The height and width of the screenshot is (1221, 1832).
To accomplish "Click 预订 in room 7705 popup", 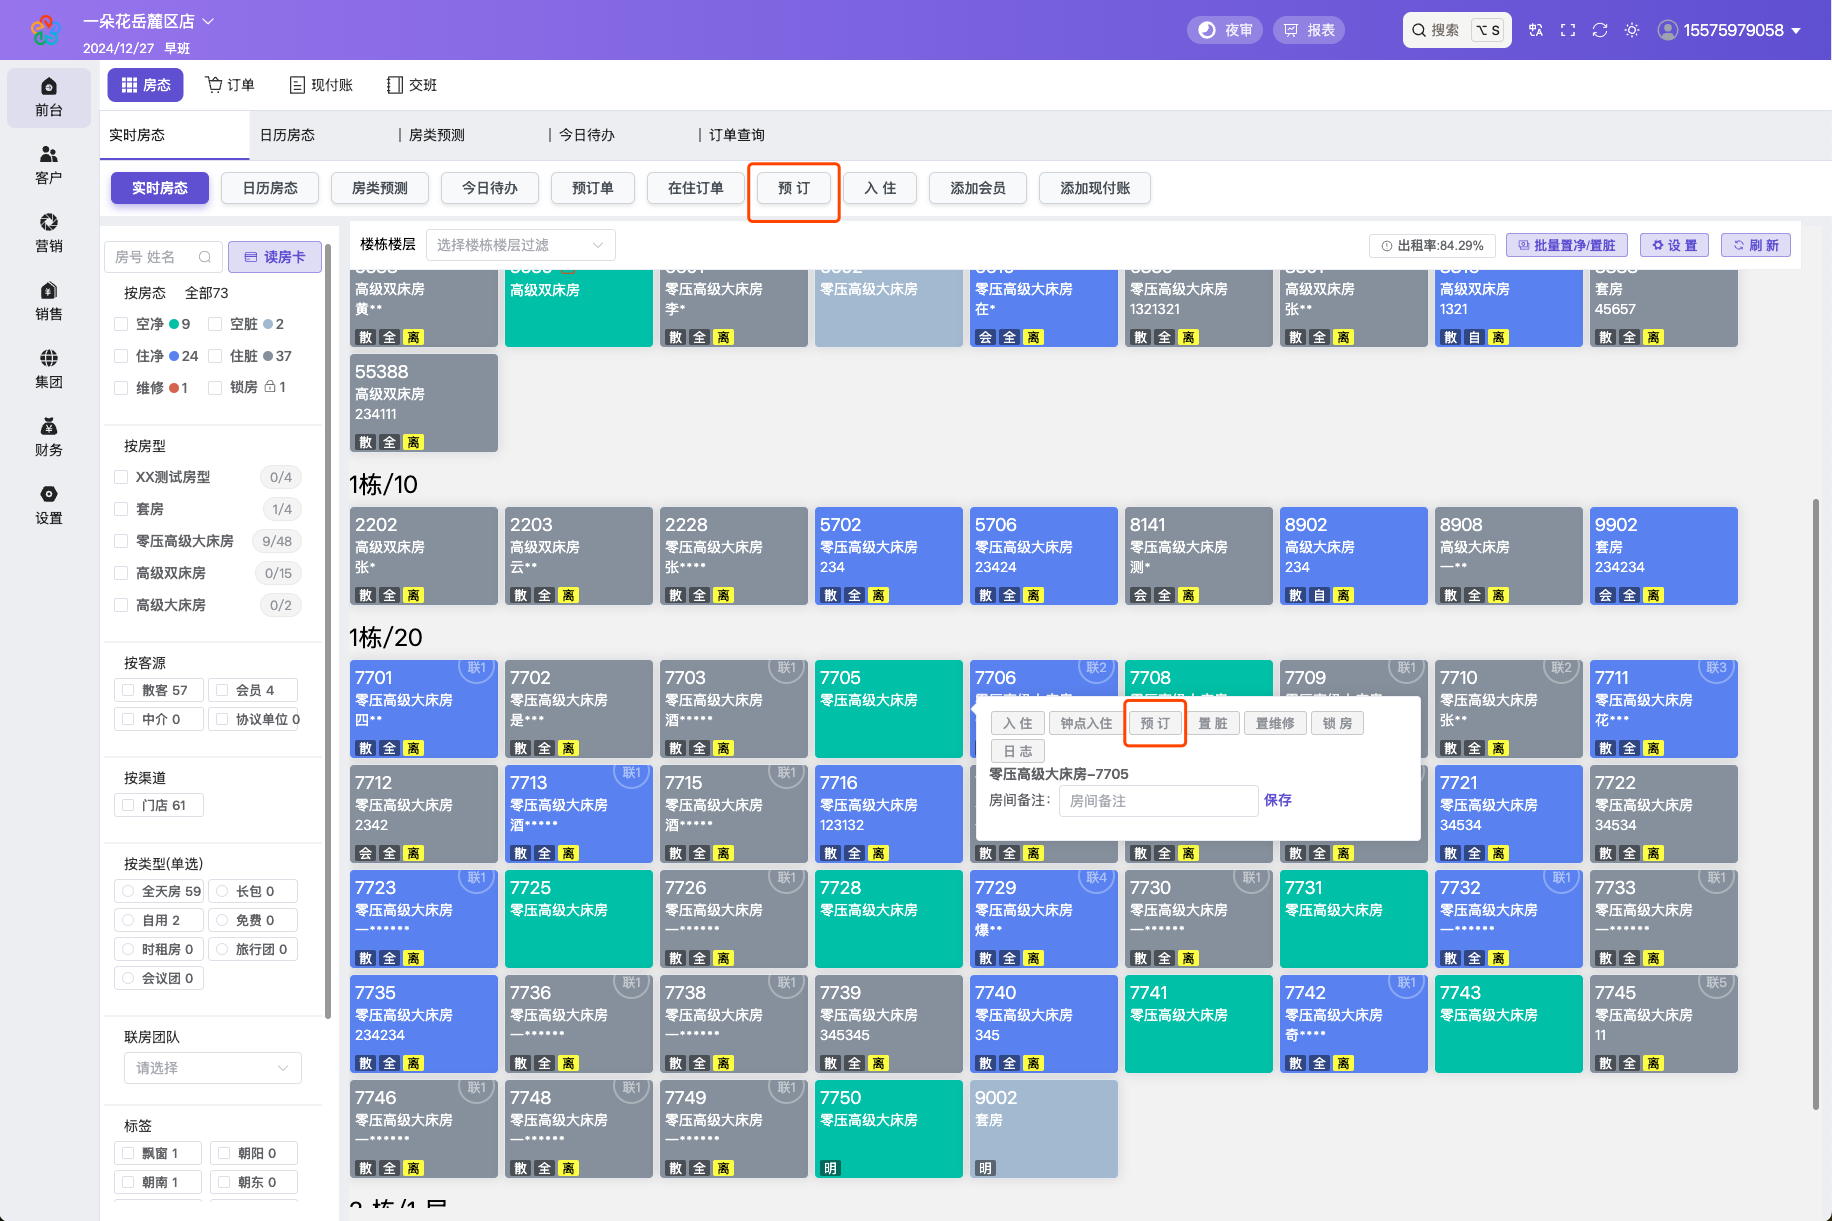I will pos(1155,723).
